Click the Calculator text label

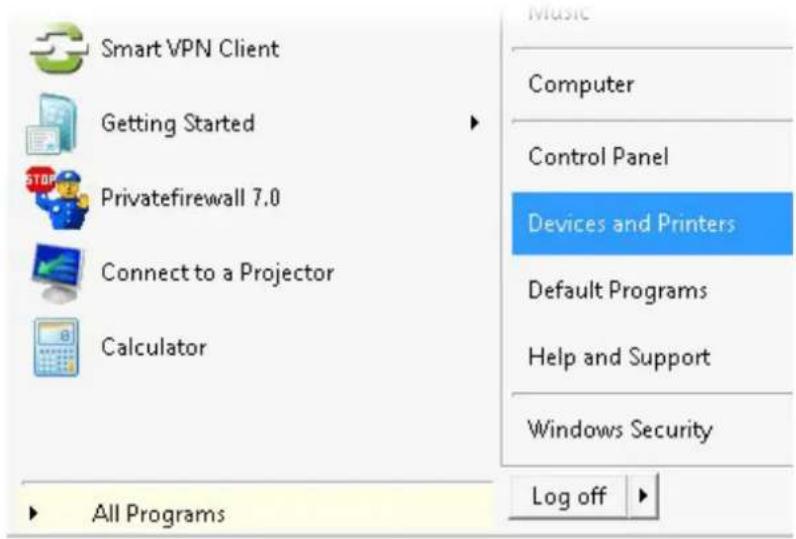pyautogui.click(x=154, y=347)
